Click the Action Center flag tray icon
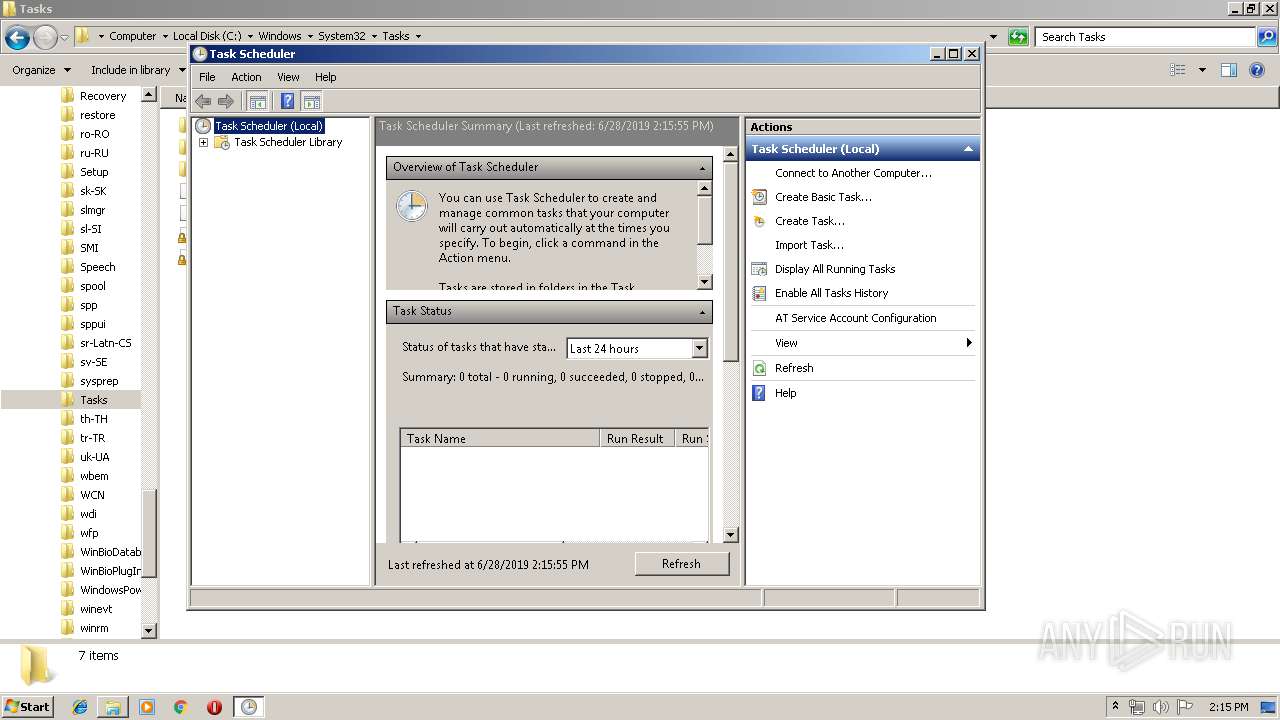The height and width of the screenshot is (720, 1280). coord(1186,707)
